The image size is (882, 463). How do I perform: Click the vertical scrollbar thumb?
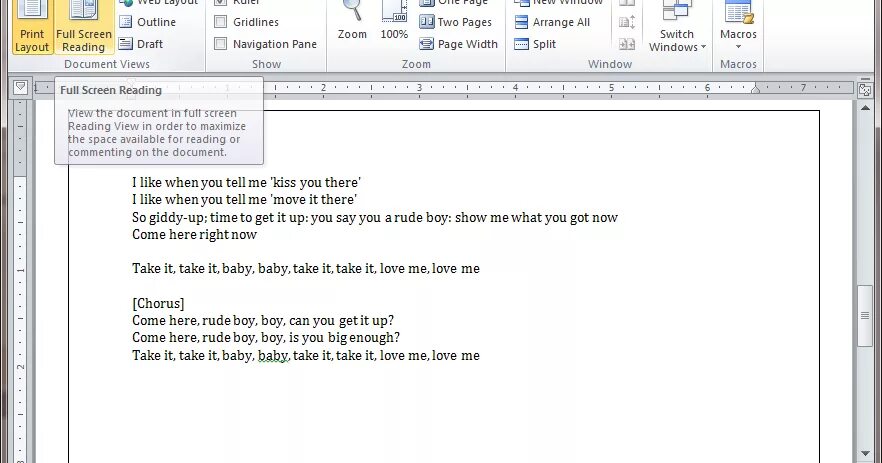coord(865,316)
